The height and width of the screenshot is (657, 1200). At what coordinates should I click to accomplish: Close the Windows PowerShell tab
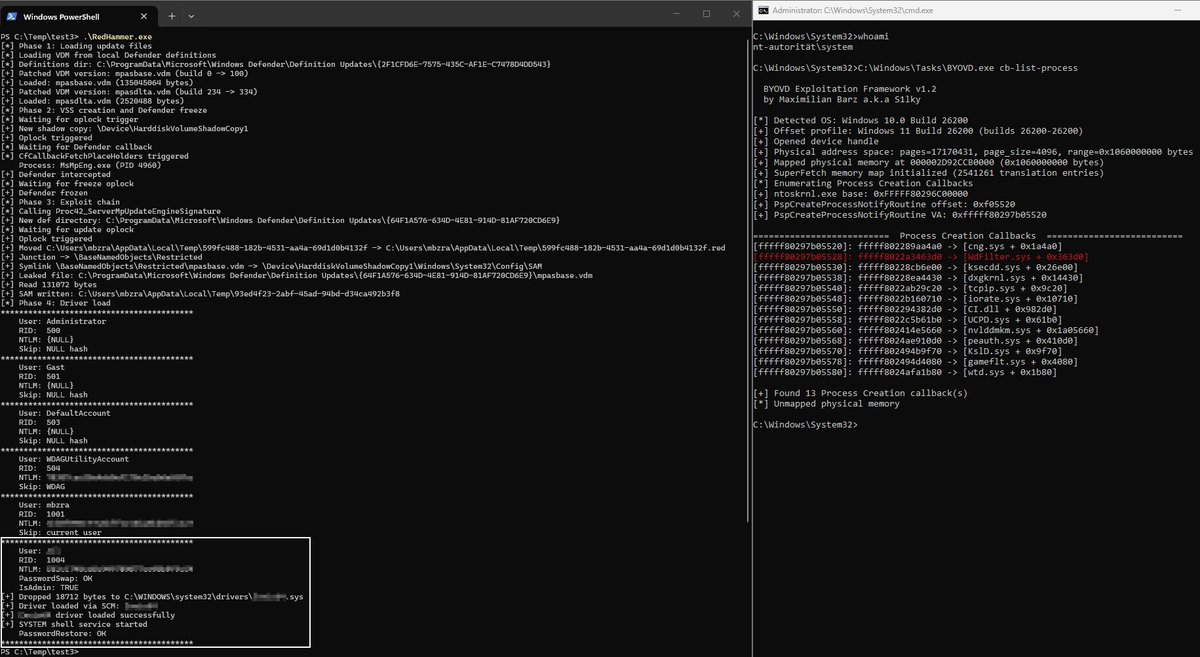coord(145,15)
